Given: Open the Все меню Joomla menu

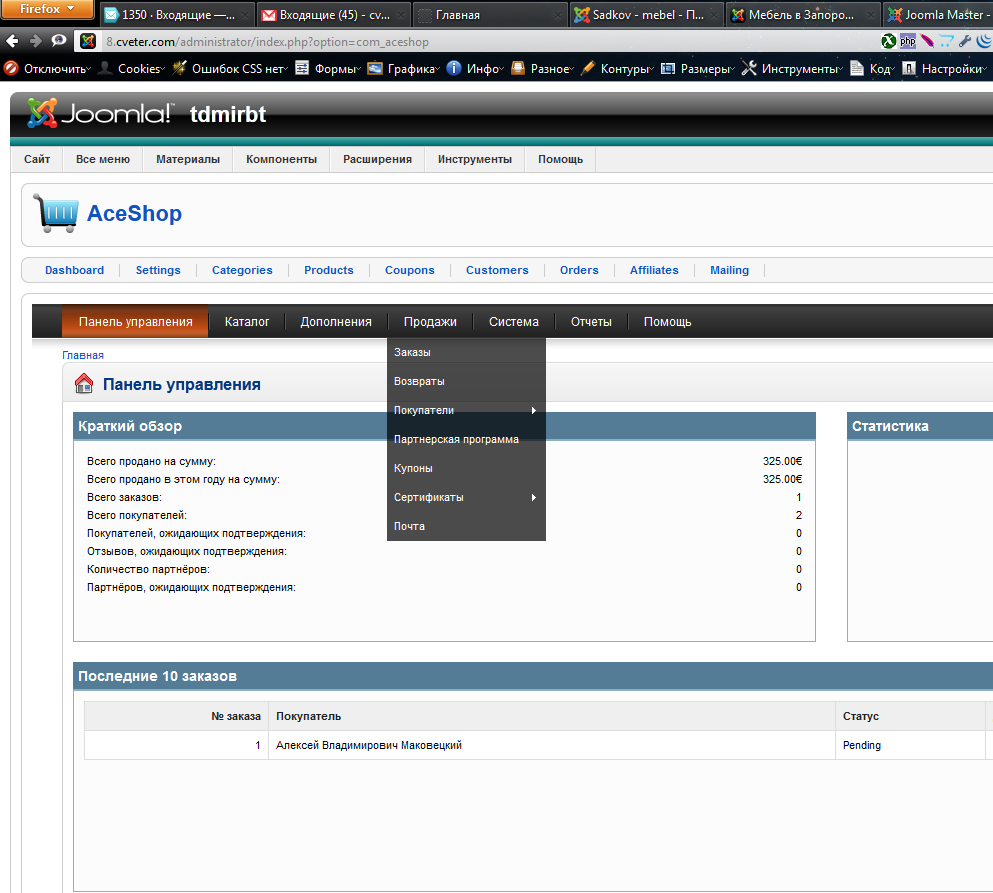Looking at the screenshot, I should (103, 159).
